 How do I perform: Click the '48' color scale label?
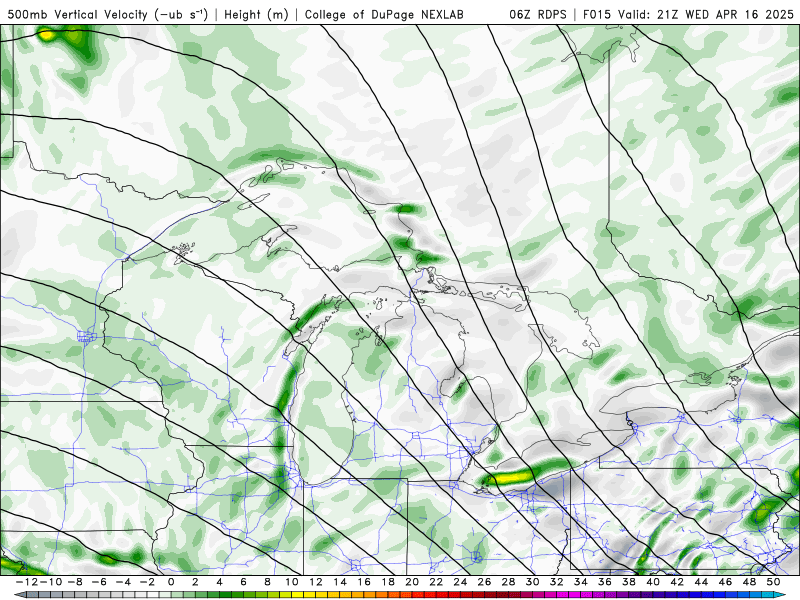pos(749,582)
